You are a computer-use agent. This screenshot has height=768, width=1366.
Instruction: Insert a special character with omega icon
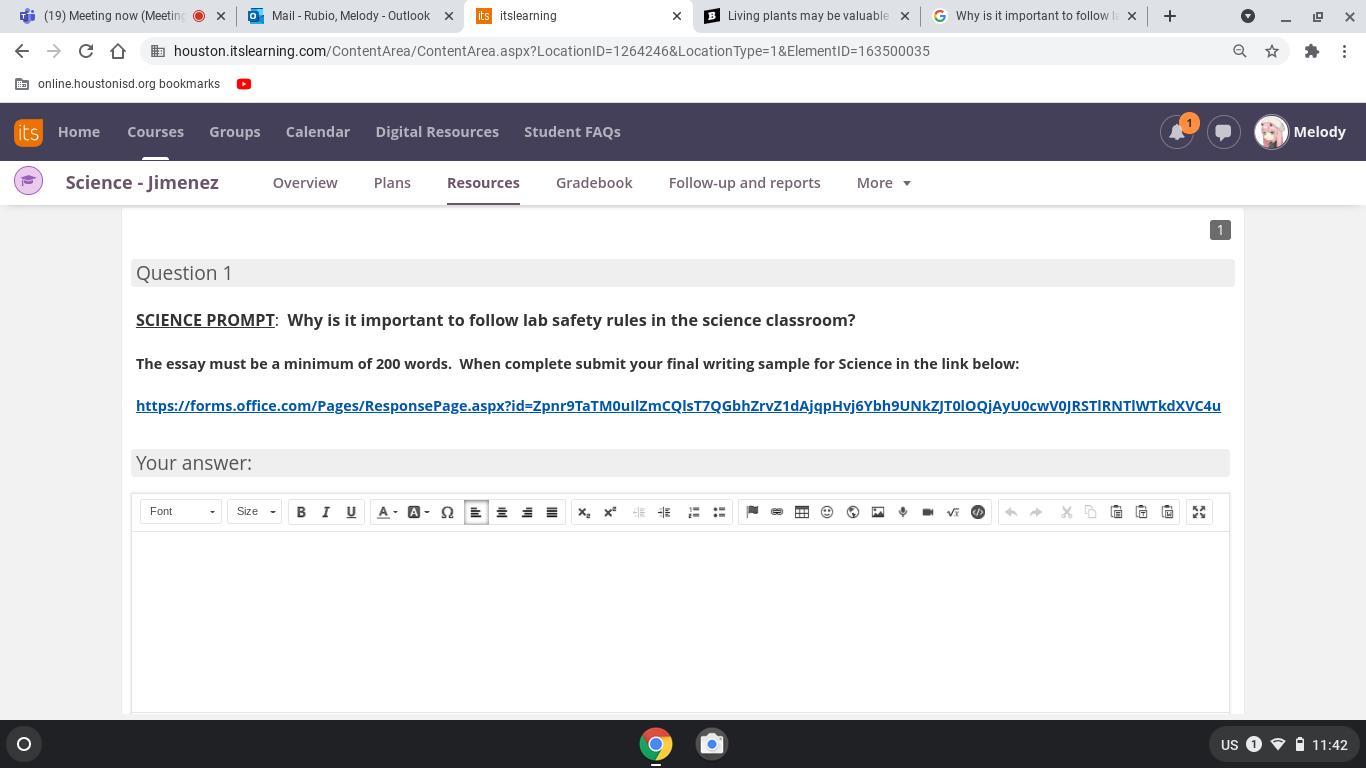tap(447, 512)
